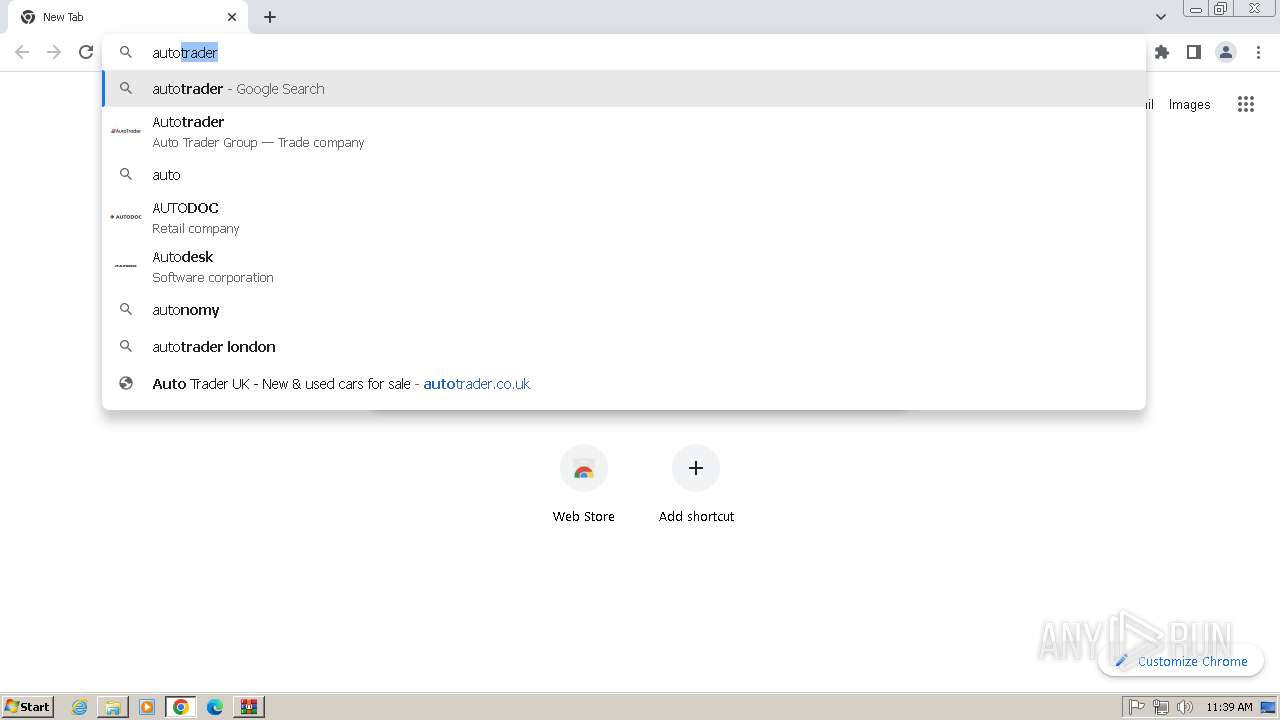Launch Microsoft Edge from taskbar
This screenshot has height=720, width=1280.
coord(215,707)
